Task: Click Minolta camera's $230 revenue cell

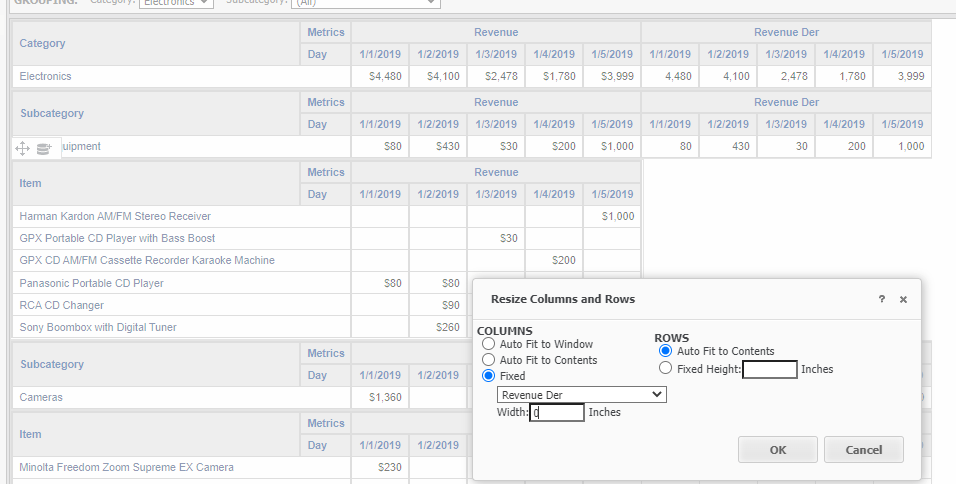Action: [x=380, y=468]
